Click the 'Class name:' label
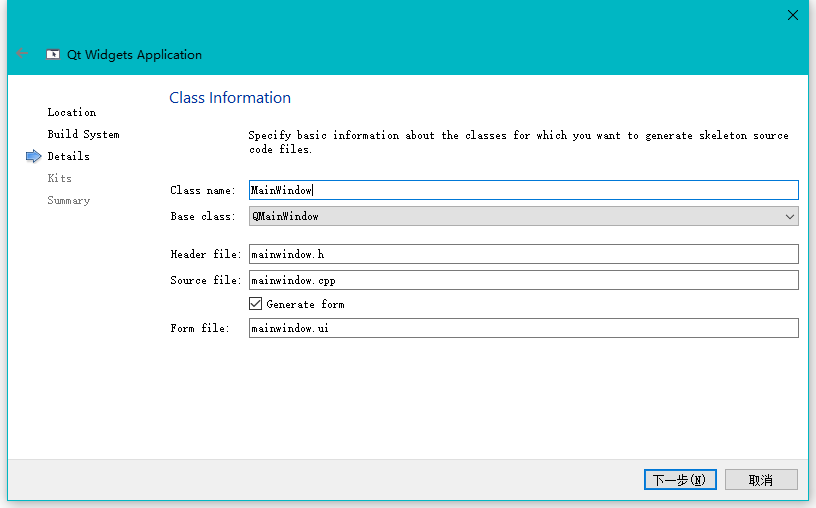The height and width of the screenshot is (508, 816). click(x=202, y=190)
